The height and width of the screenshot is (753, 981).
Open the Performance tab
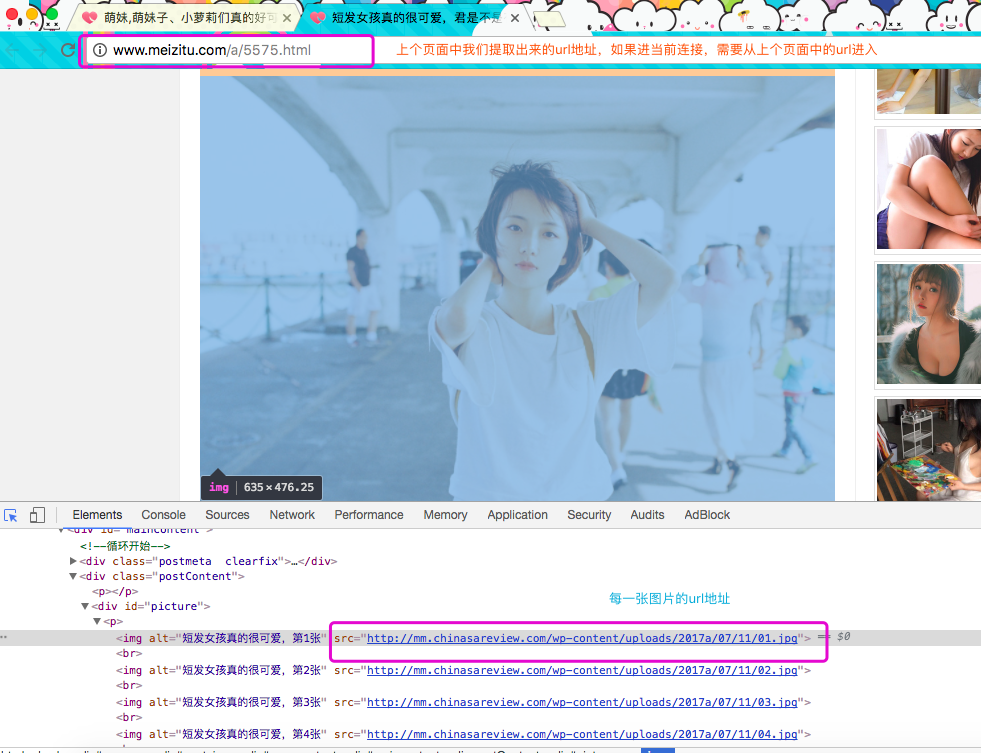(x=369, y=515)
